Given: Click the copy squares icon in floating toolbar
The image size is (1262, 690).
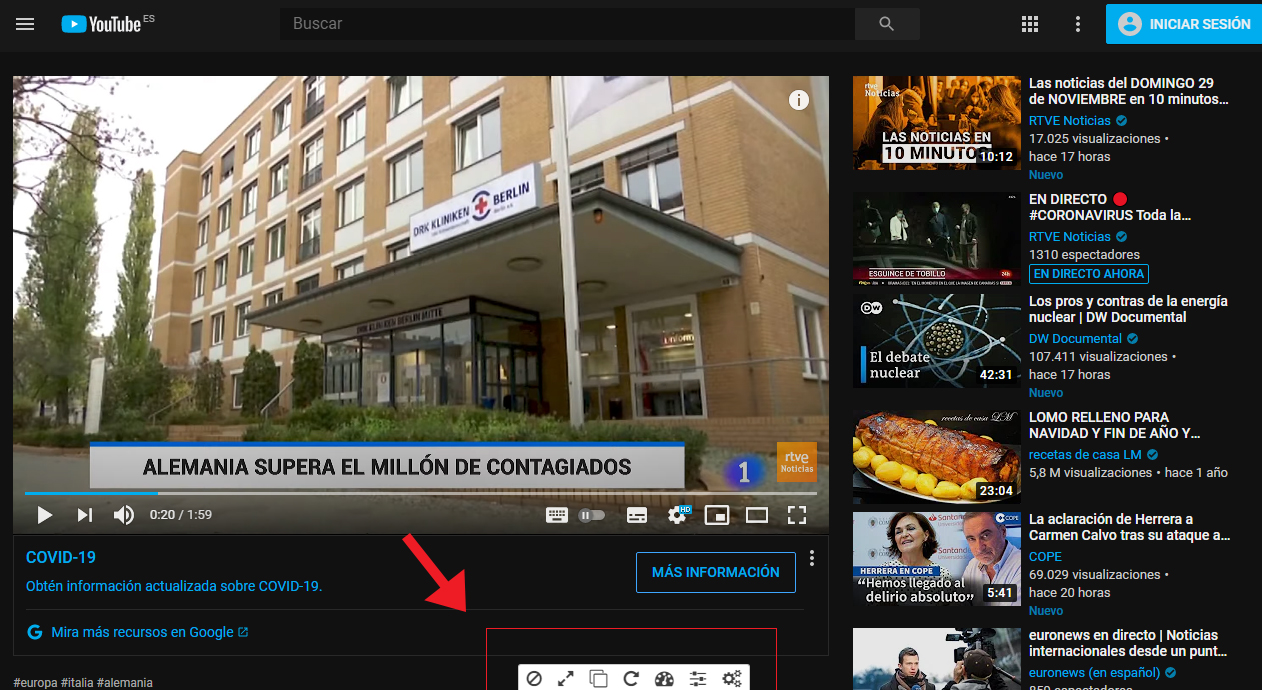Looking at the screenshot, I should (598, 679).
